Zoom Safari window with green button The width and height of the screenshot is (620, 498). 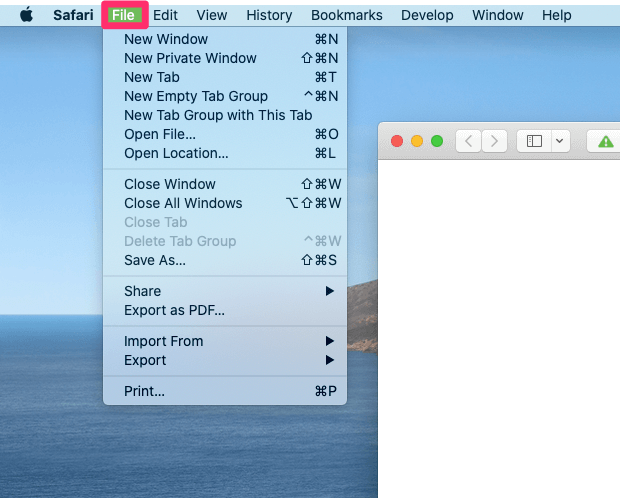437,141
